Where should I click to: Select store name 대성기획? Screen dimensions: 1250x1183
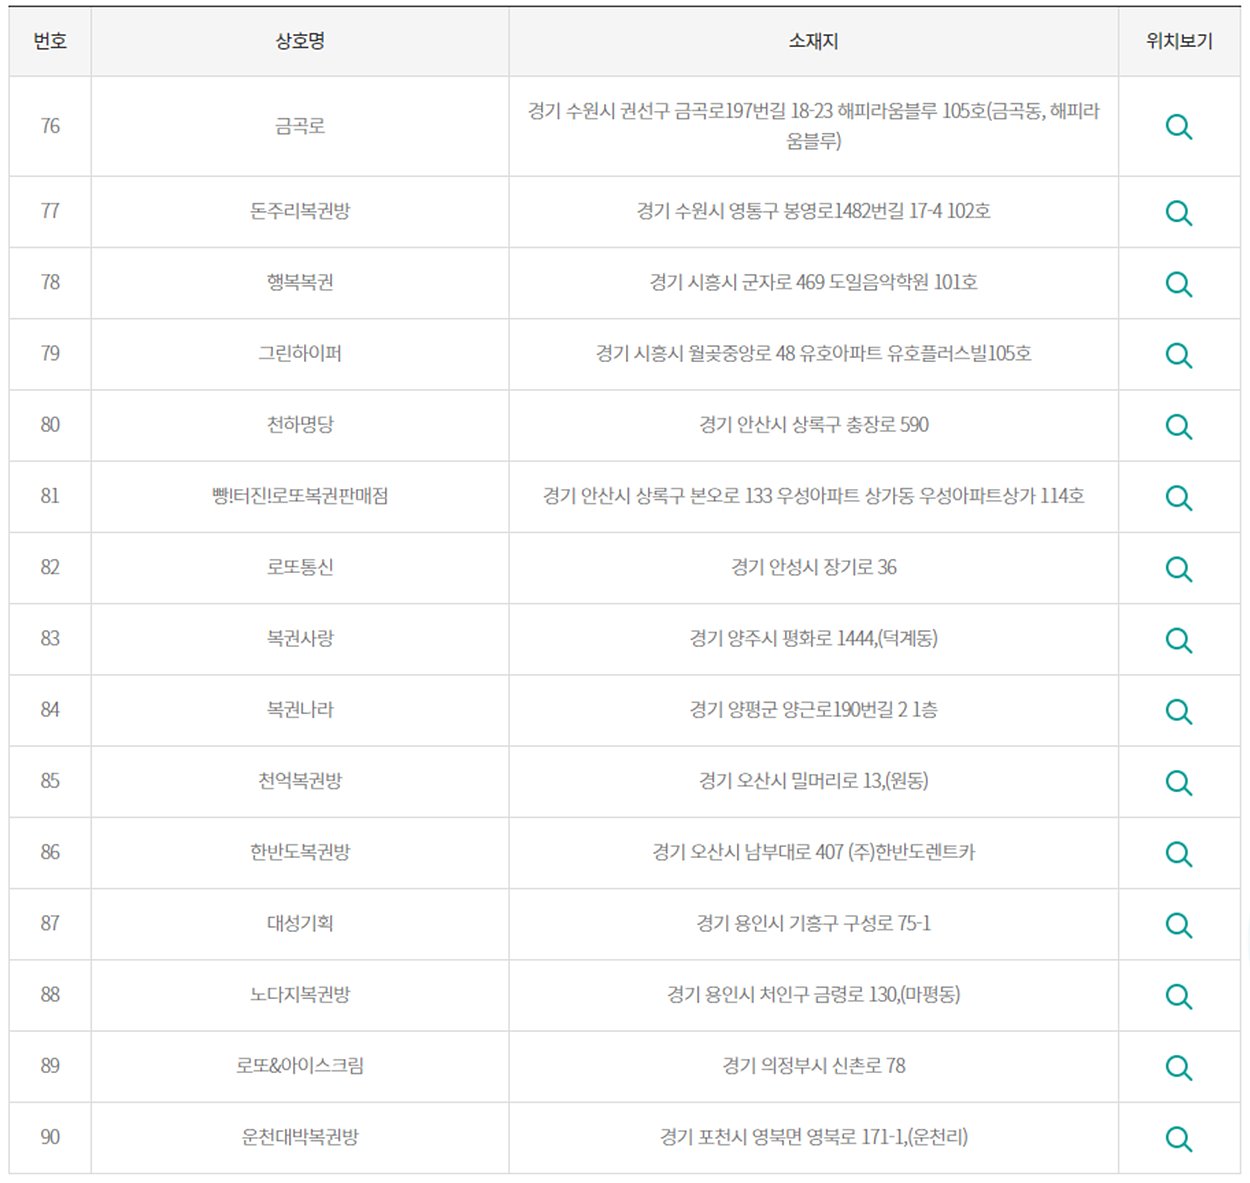coord(300,923)
